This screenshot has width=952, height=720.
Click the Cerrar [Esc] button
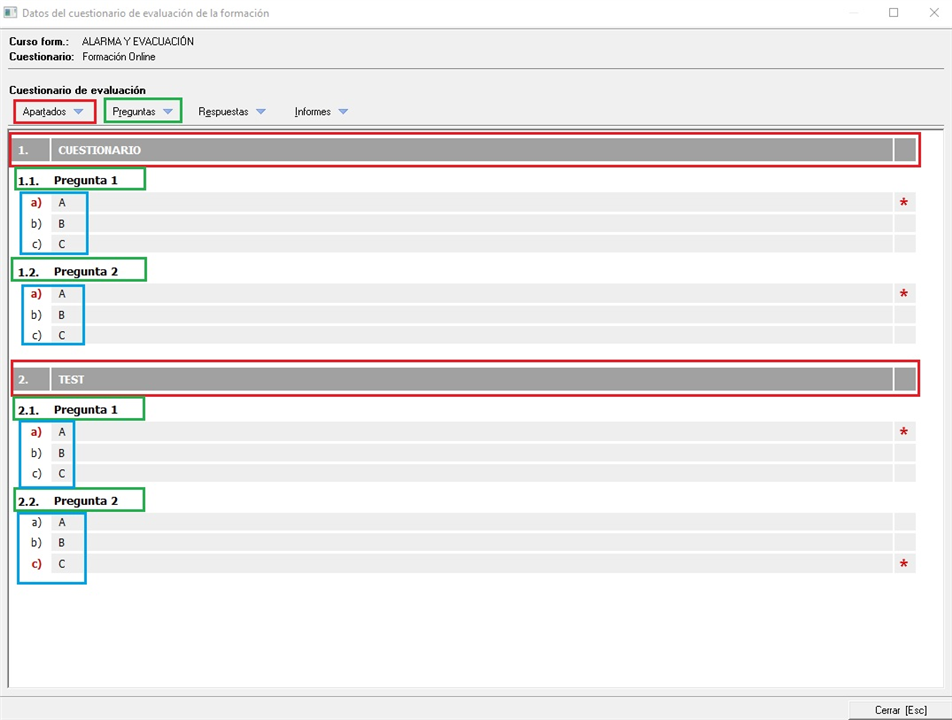click(899, 710)
